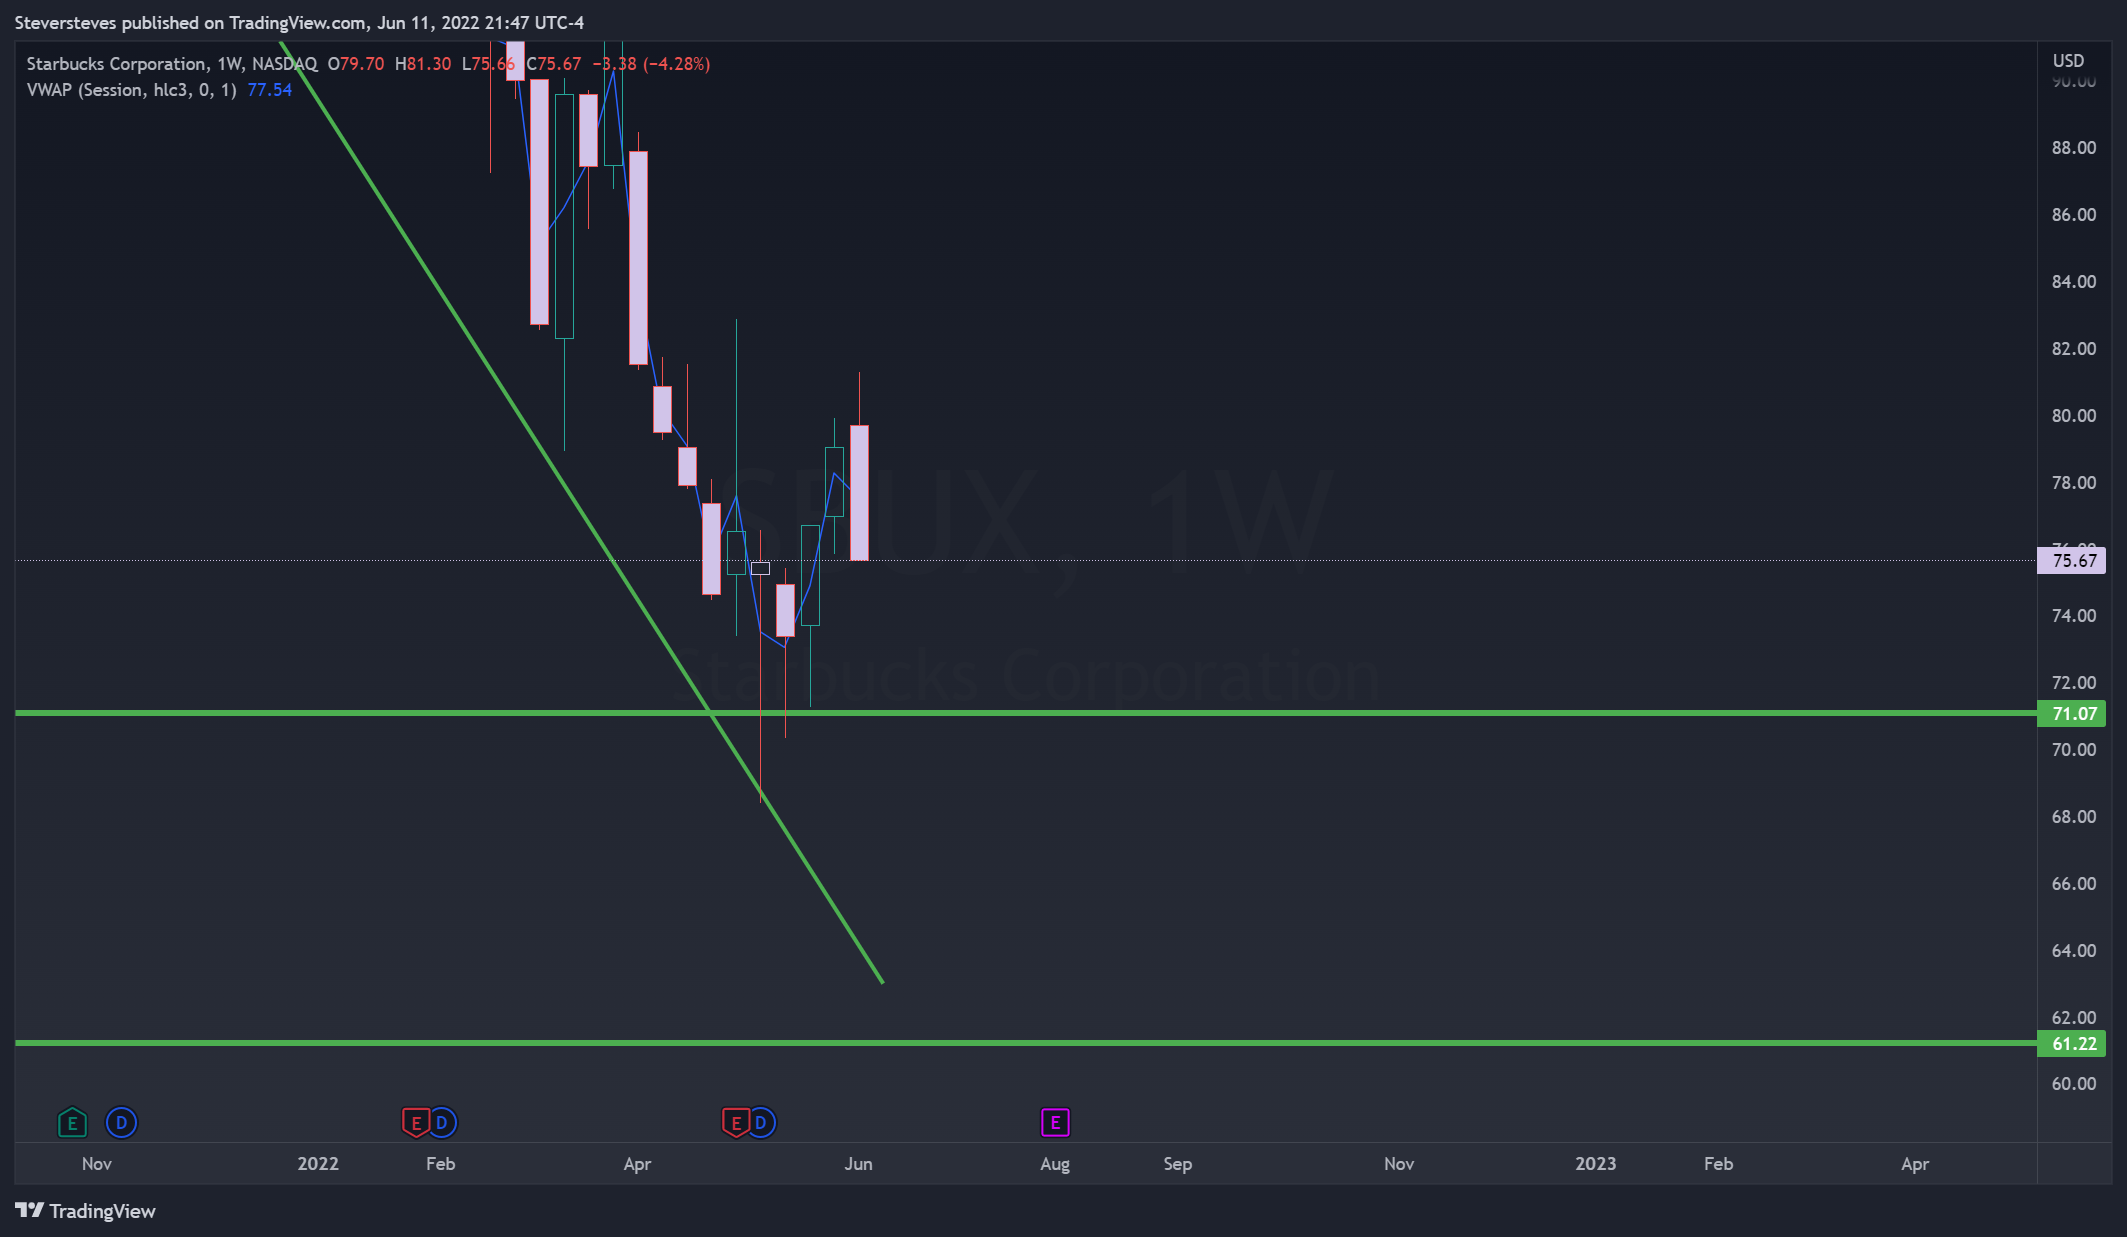Click the published-by header text

[299, 22]
